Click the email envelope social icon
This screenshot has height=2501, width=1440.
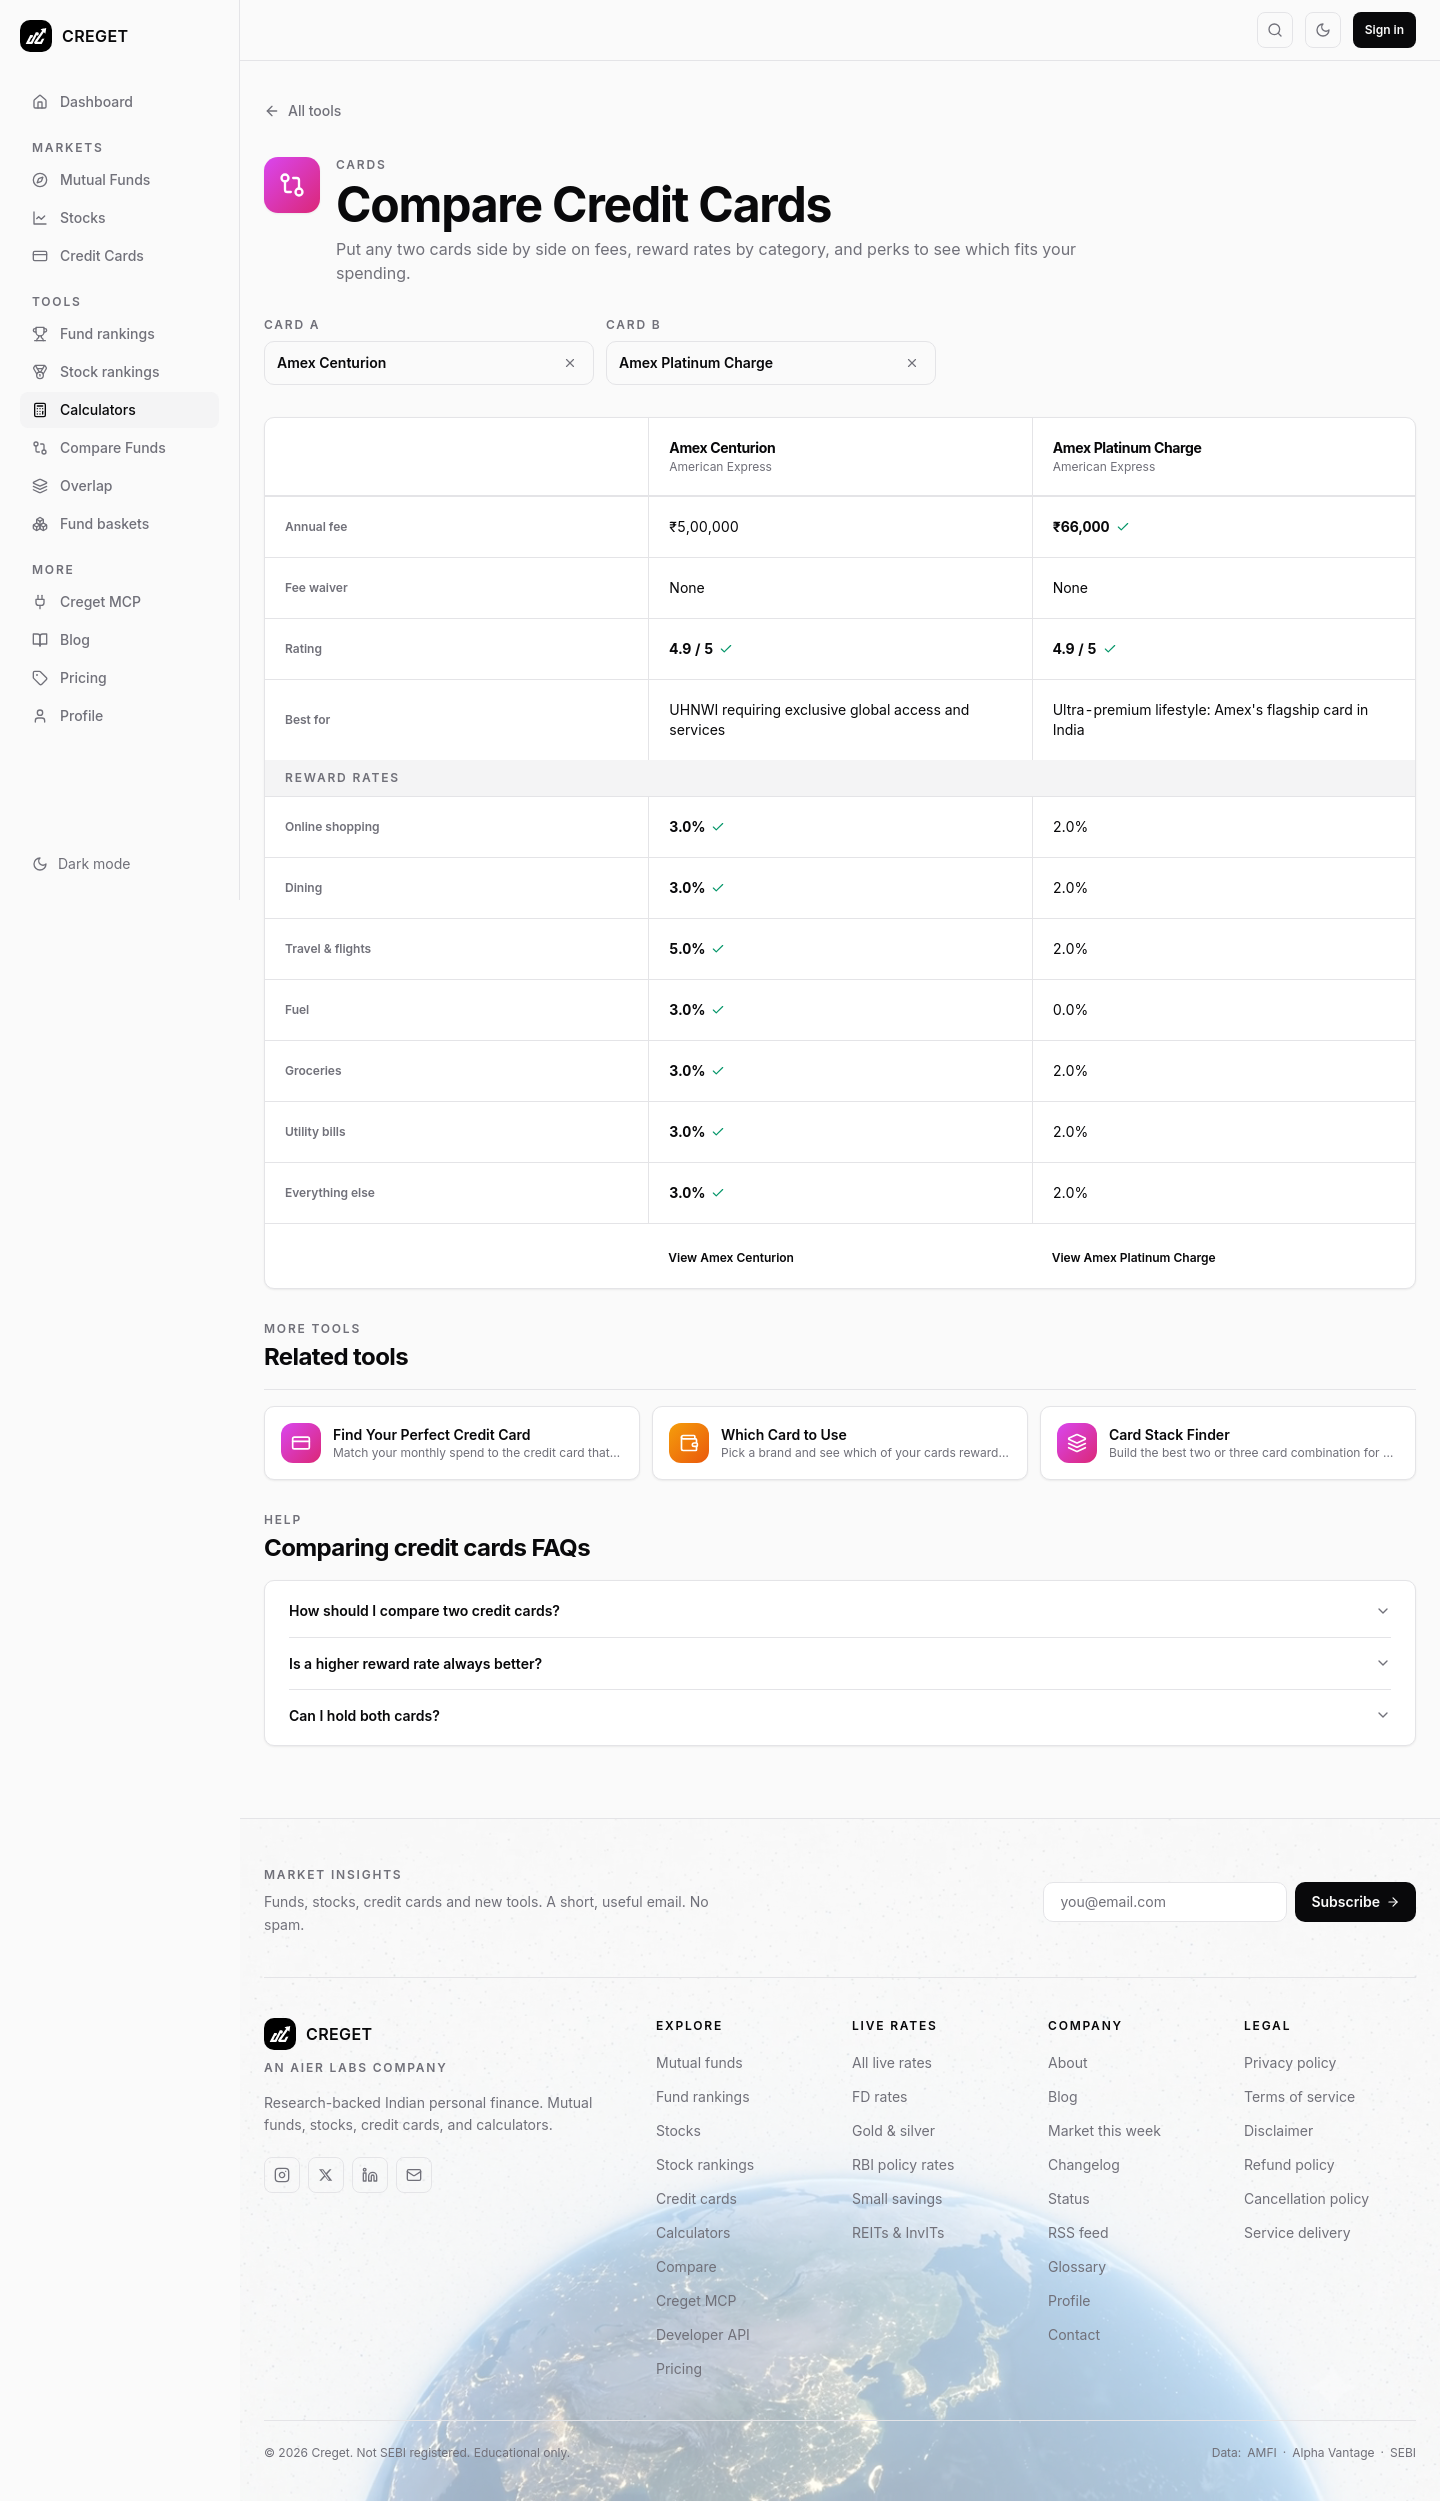[x=414, y=2175]
